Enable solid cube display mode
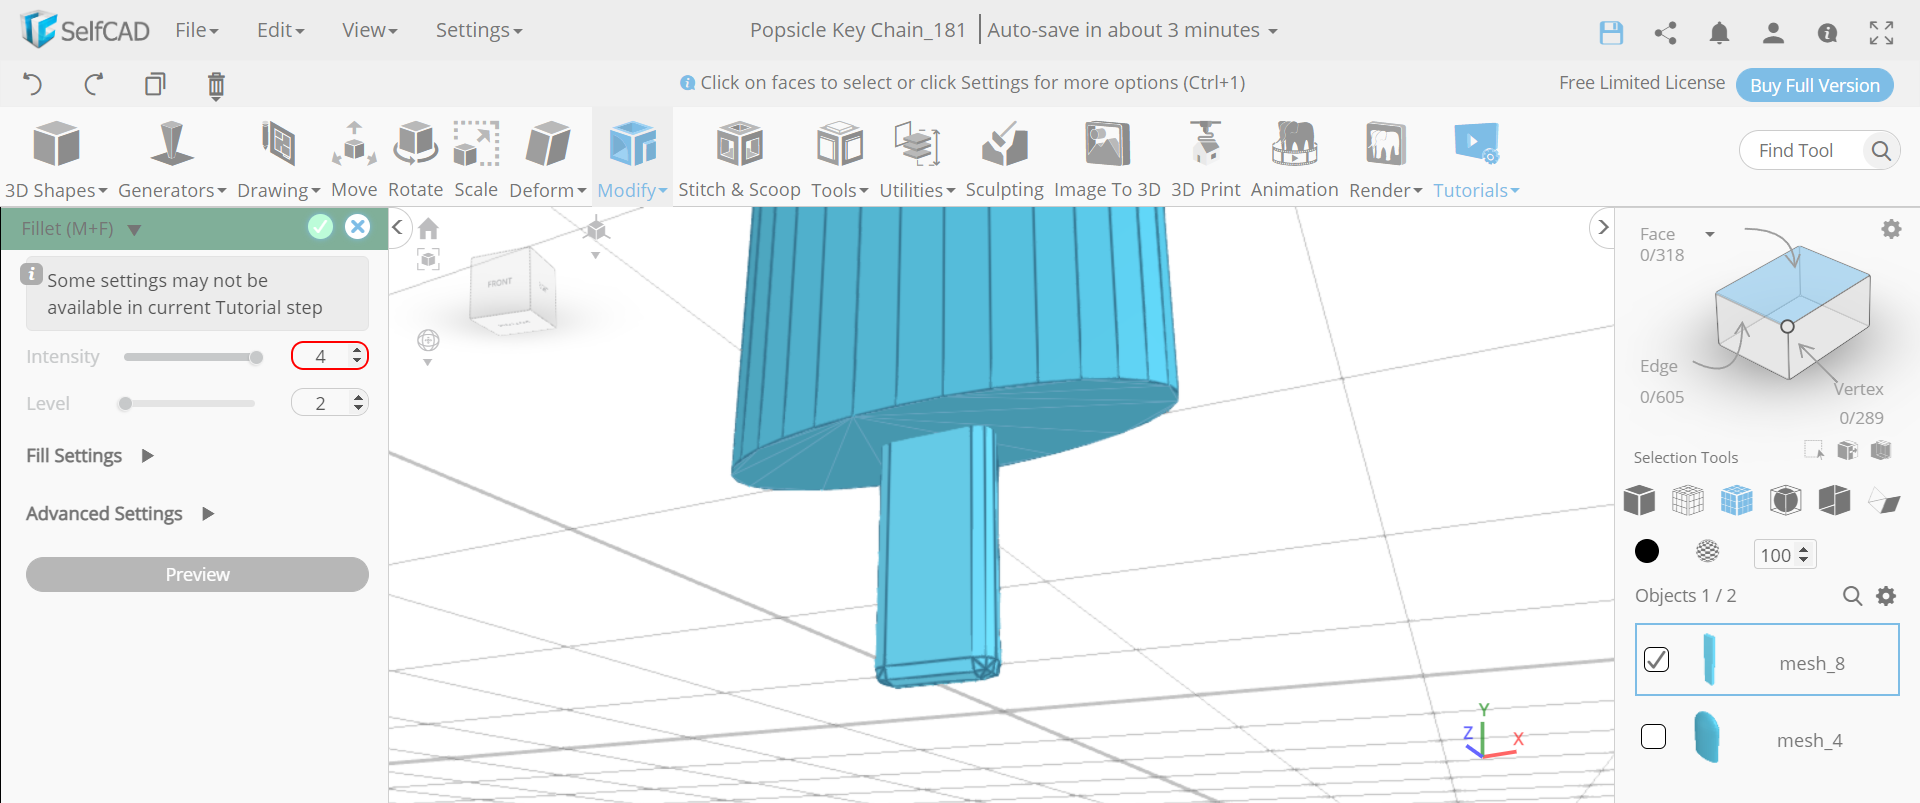Screen dimensions: 1920x803 1639,500
